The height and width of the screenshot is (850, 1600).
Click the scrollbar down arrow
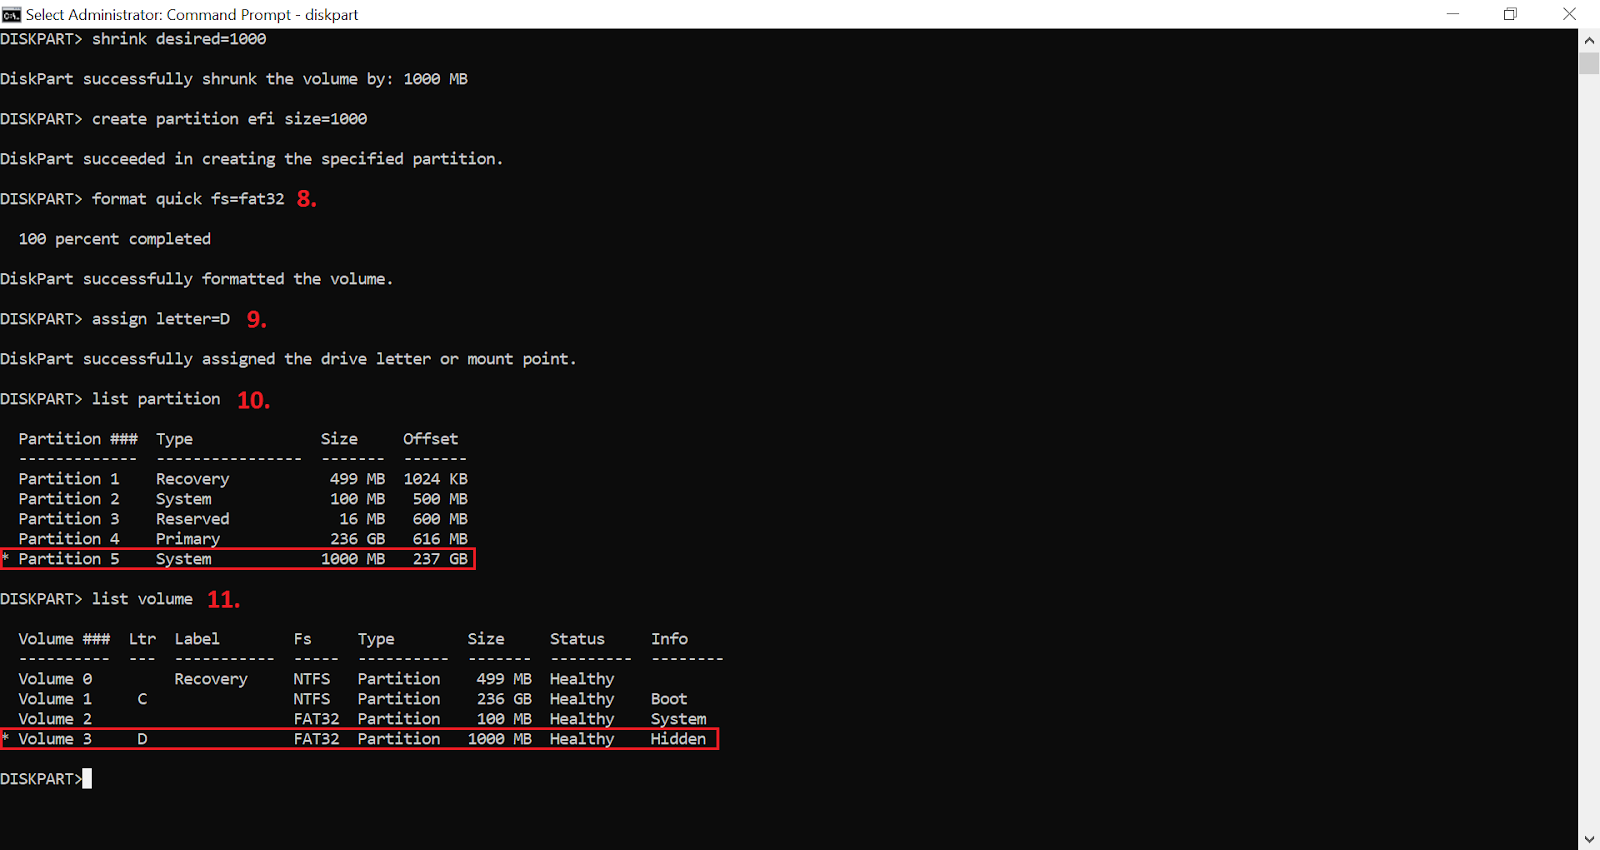click(1589, 839)
